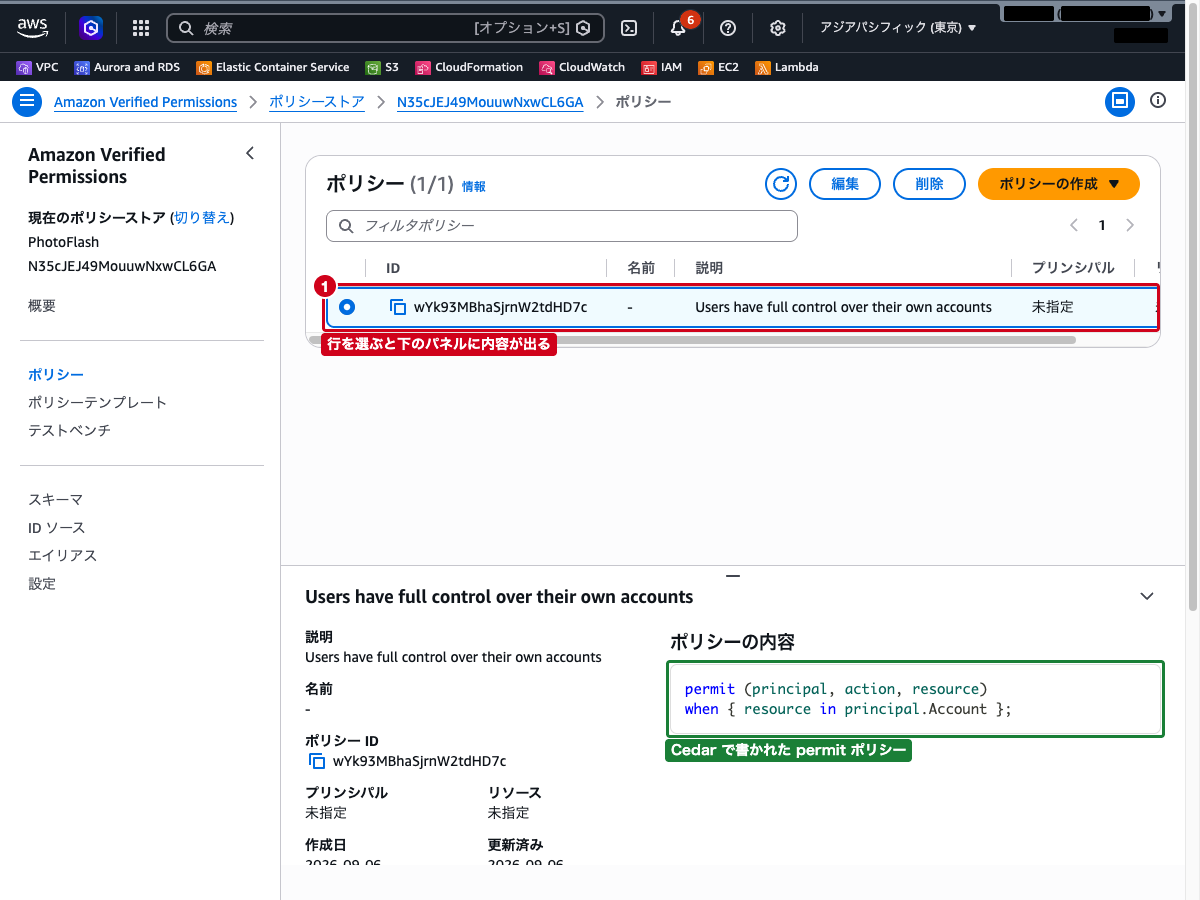Screen dimensions: 1200x900
Task: Open the account menu dropdown arrow
Action: pyautogui.click(x=1161, y=14)
